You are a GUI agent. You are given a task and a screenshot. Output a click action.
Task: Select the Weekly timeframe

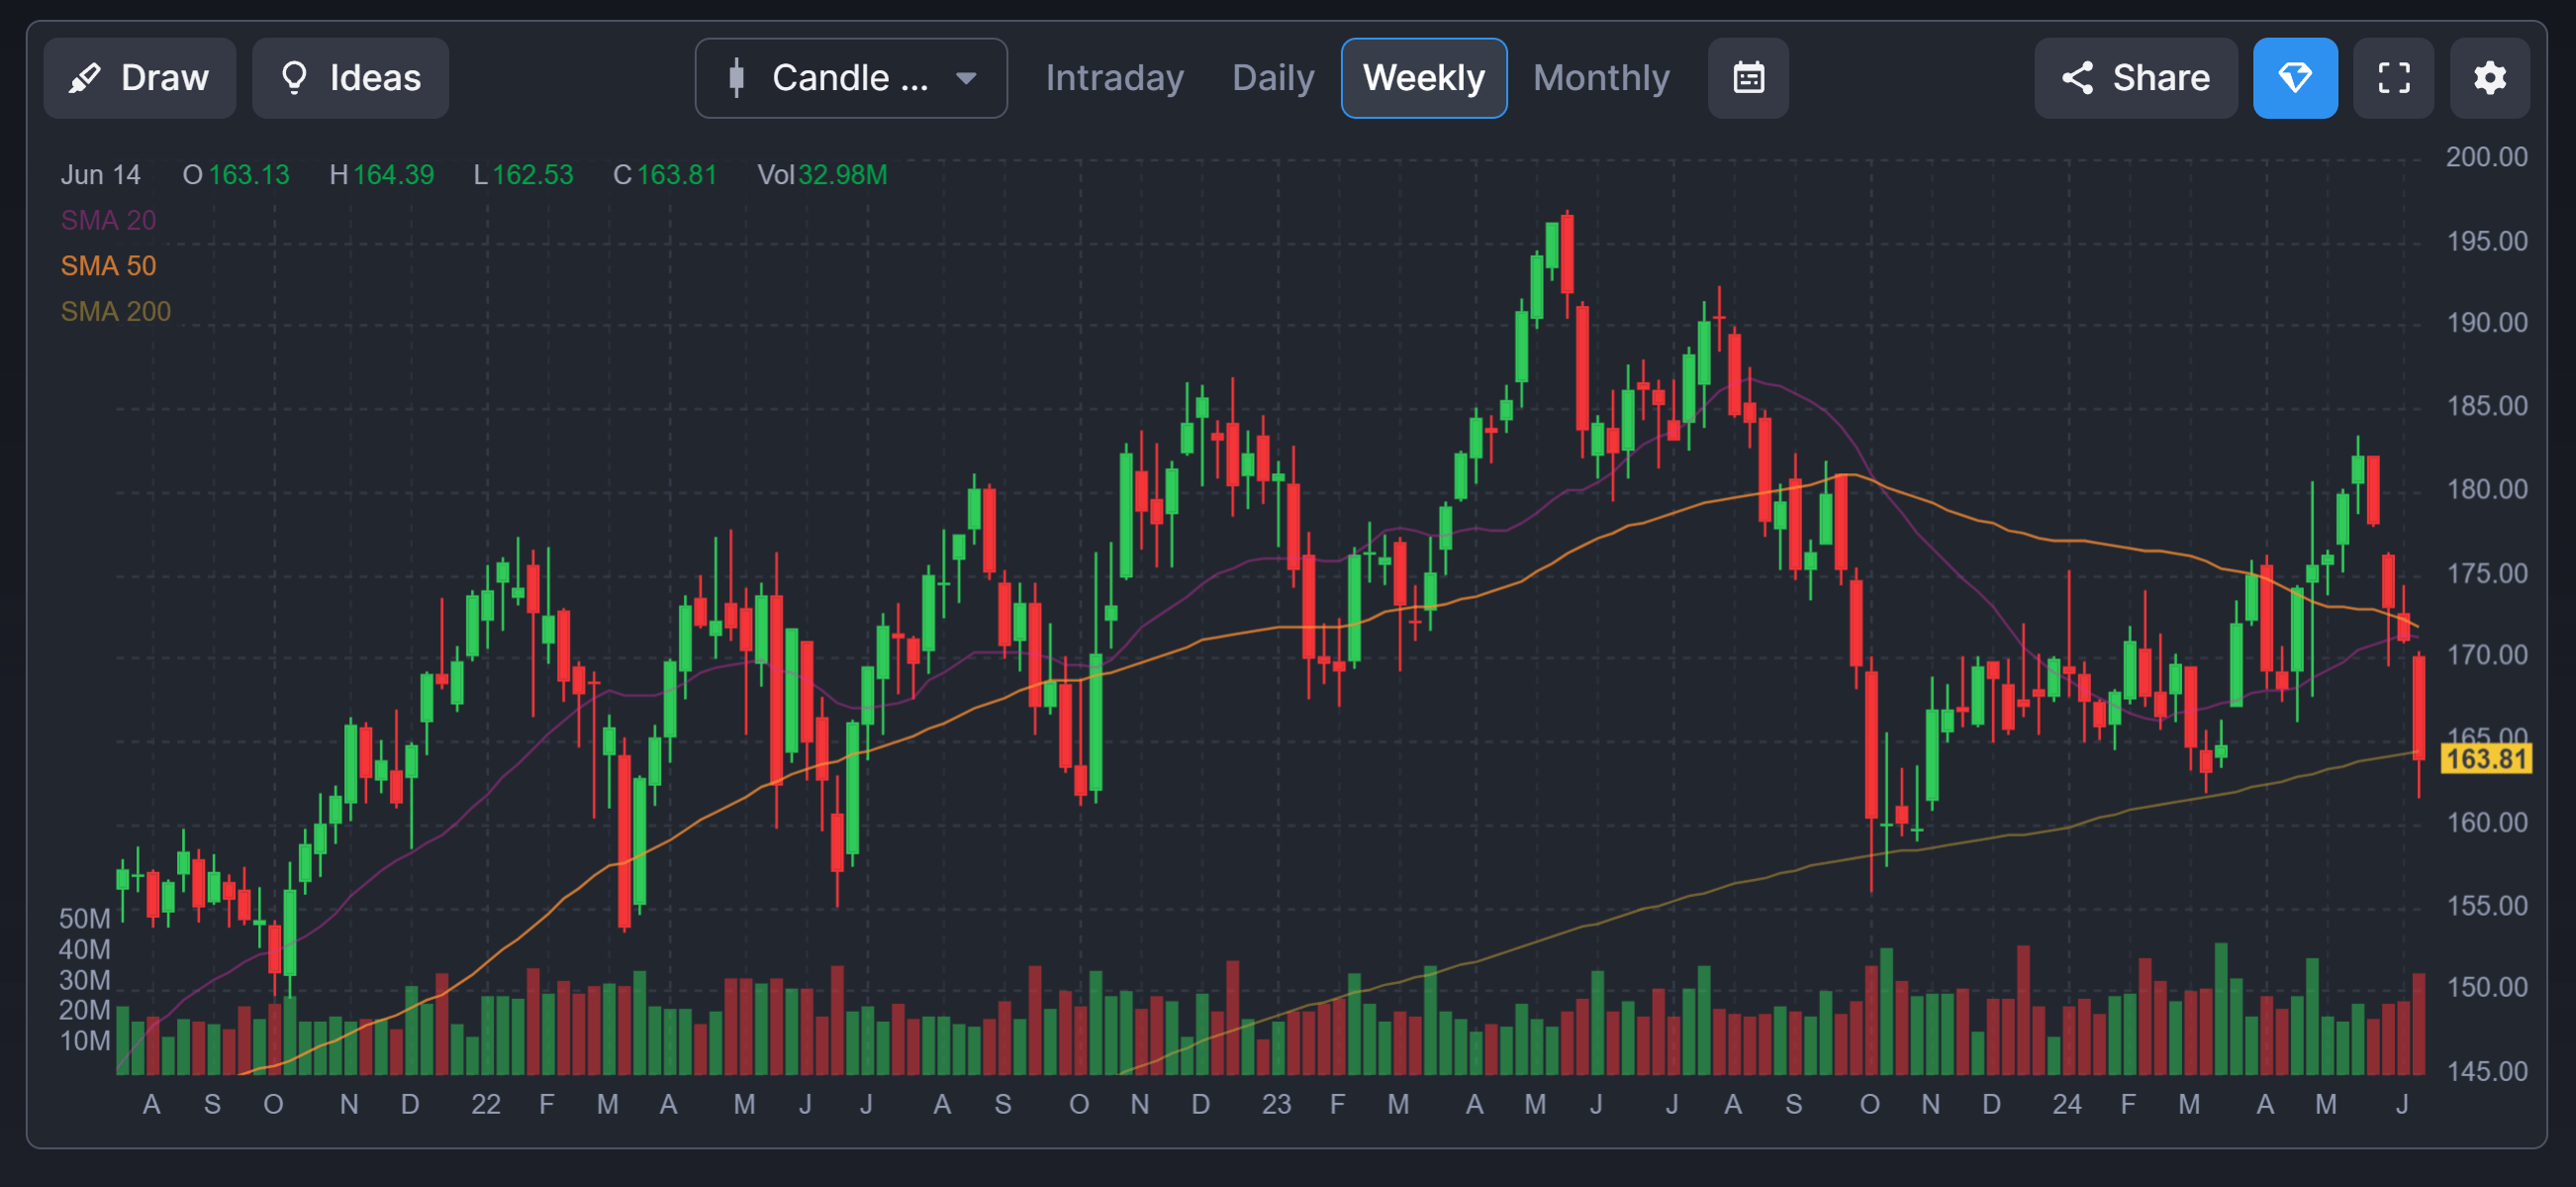click(x=1424, y=78)
